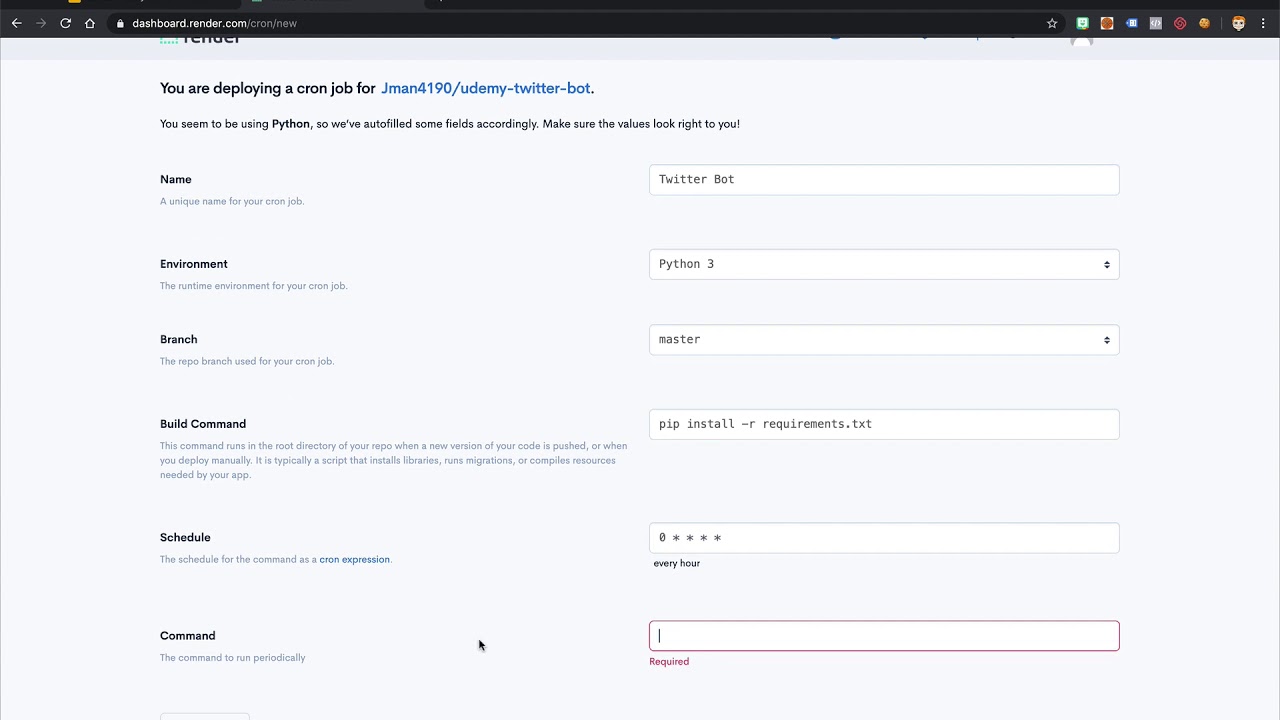Open the Chrome three-dot menu
The width and height of the screenshot is (1280, 720).
[x=1264, y=23]
